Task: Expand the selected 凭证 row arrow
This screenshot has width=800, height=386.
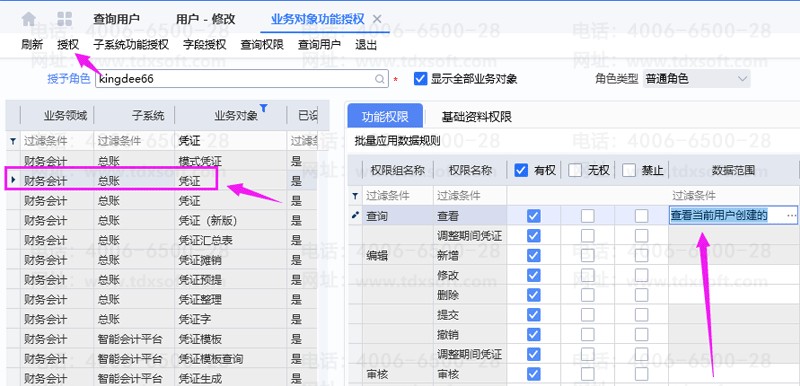Action: 13,179
